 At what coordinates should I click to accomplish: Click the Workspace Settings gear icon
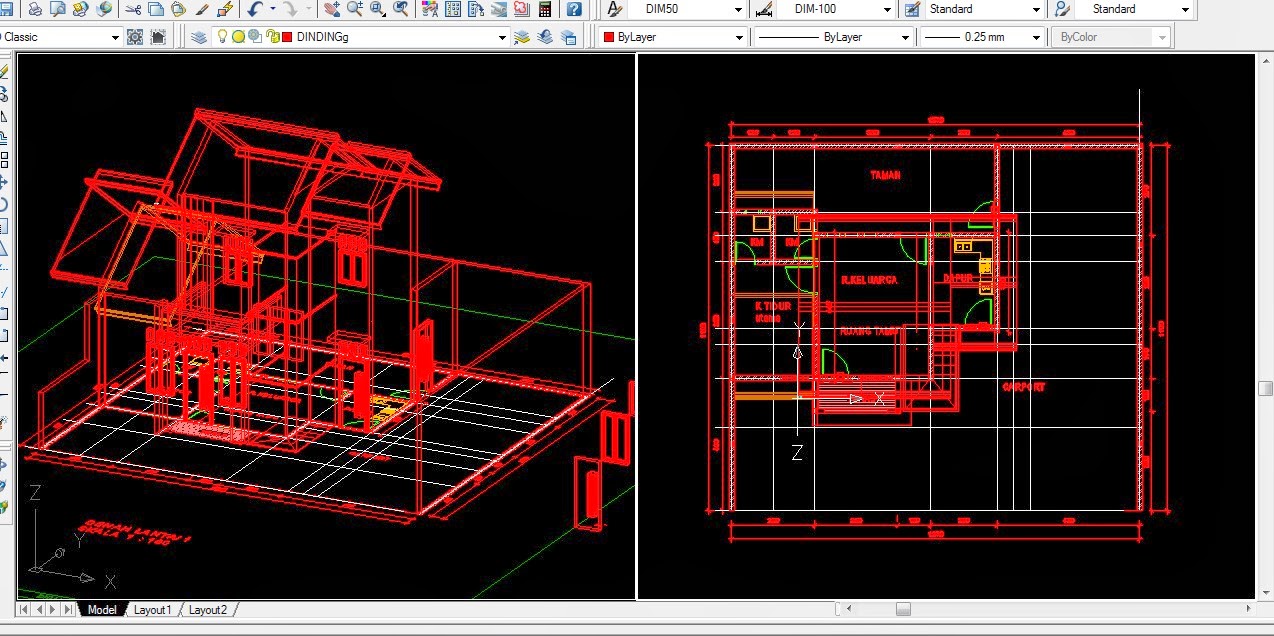tap(136, 37)
